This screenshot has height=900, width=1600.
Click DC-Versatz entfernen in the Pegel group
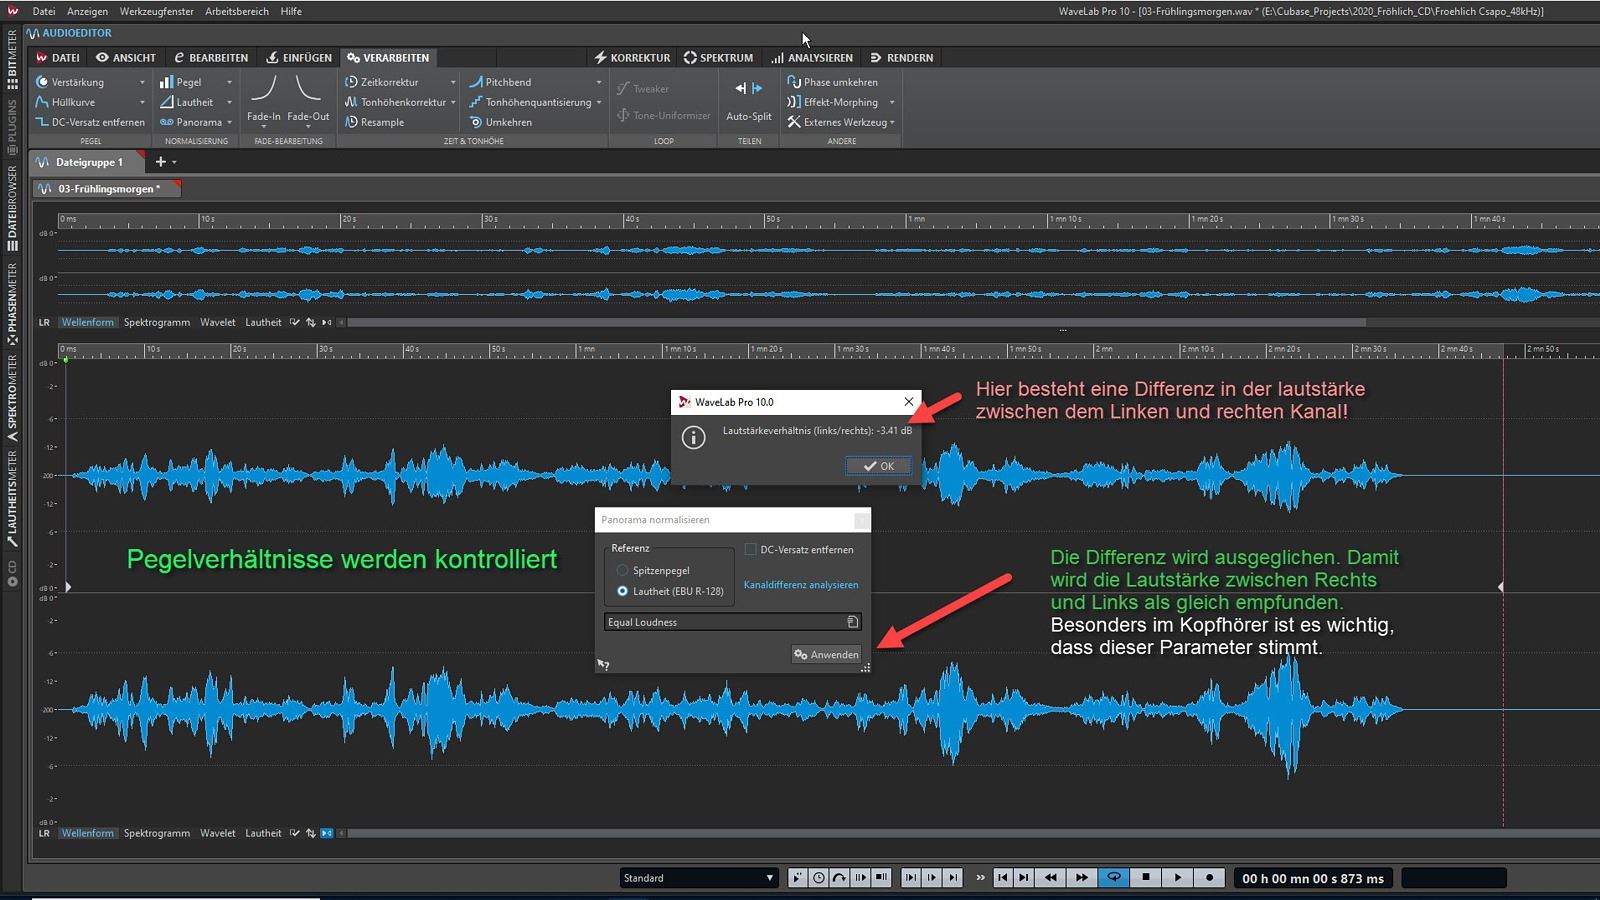(90, 122)
